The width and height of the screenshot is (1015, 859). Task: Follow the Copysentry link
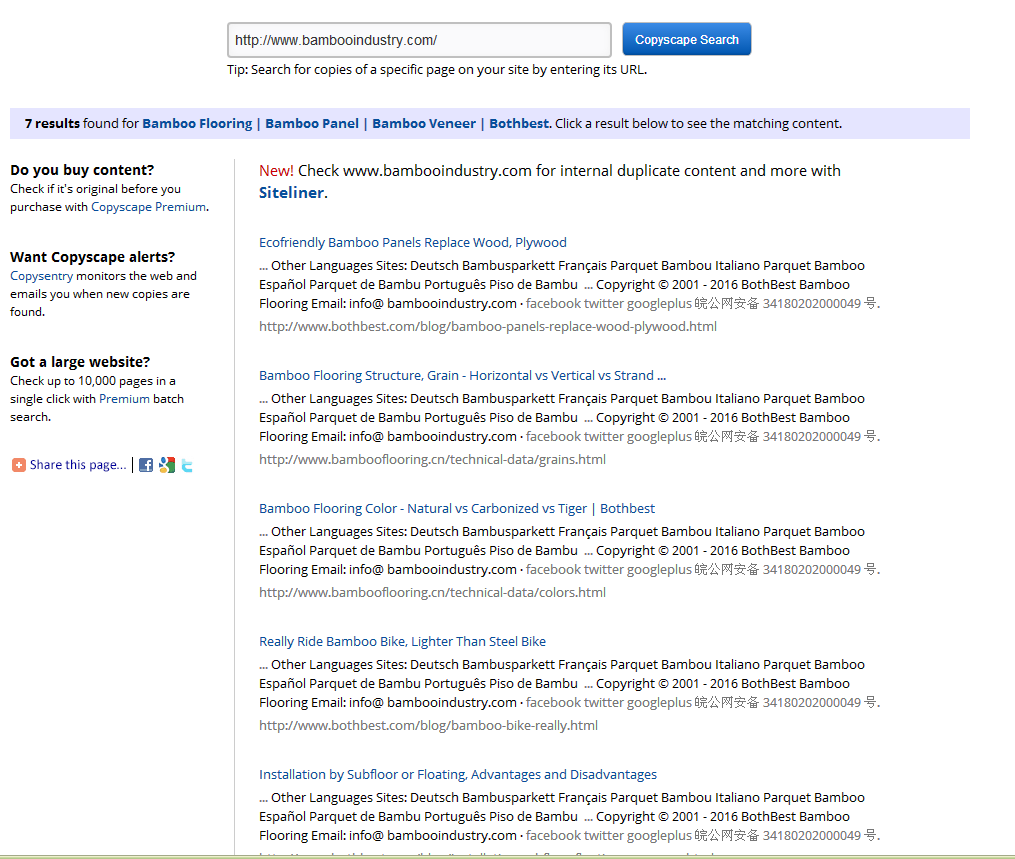(x=41, y=276)
